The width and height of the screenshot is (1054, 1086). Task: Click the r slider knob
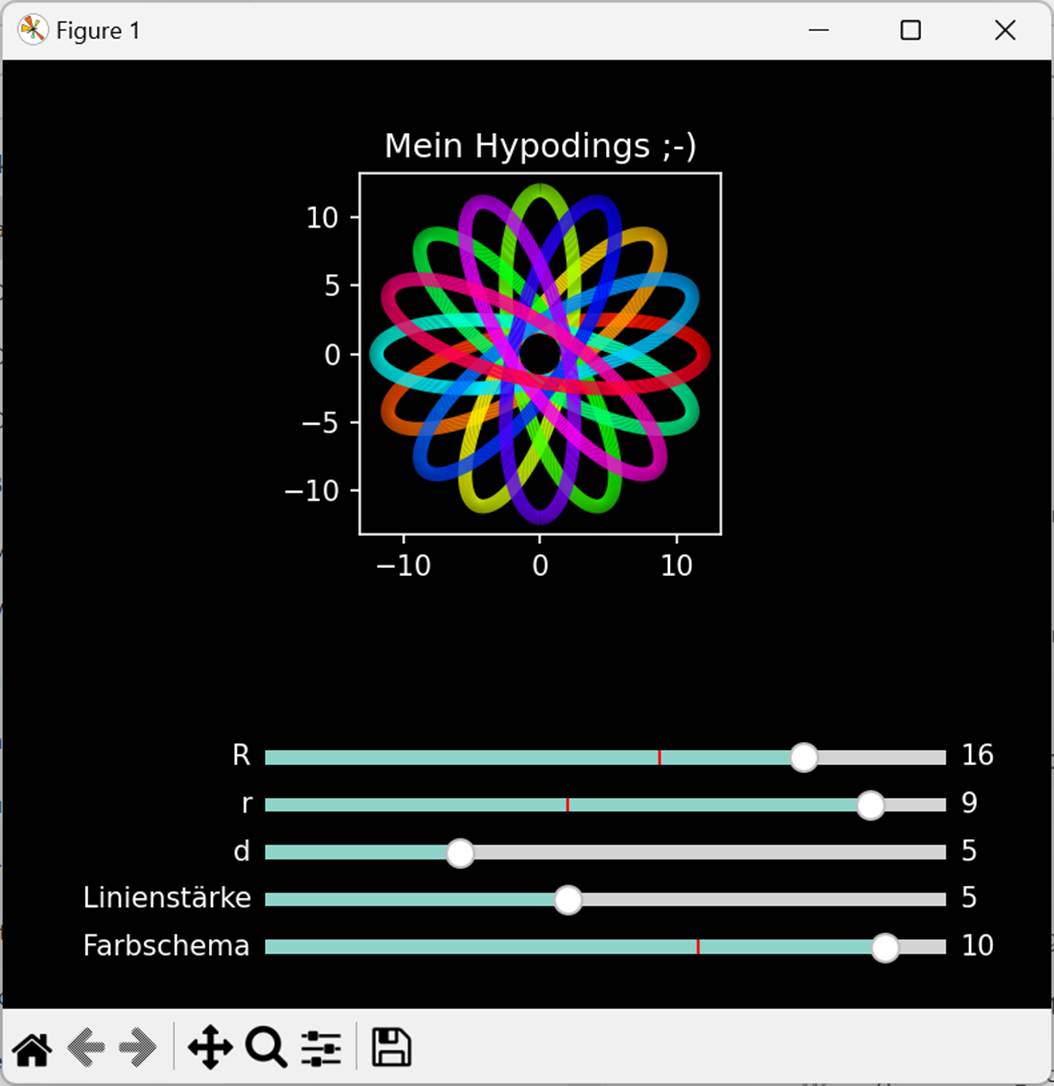click(x=870, y=805)
